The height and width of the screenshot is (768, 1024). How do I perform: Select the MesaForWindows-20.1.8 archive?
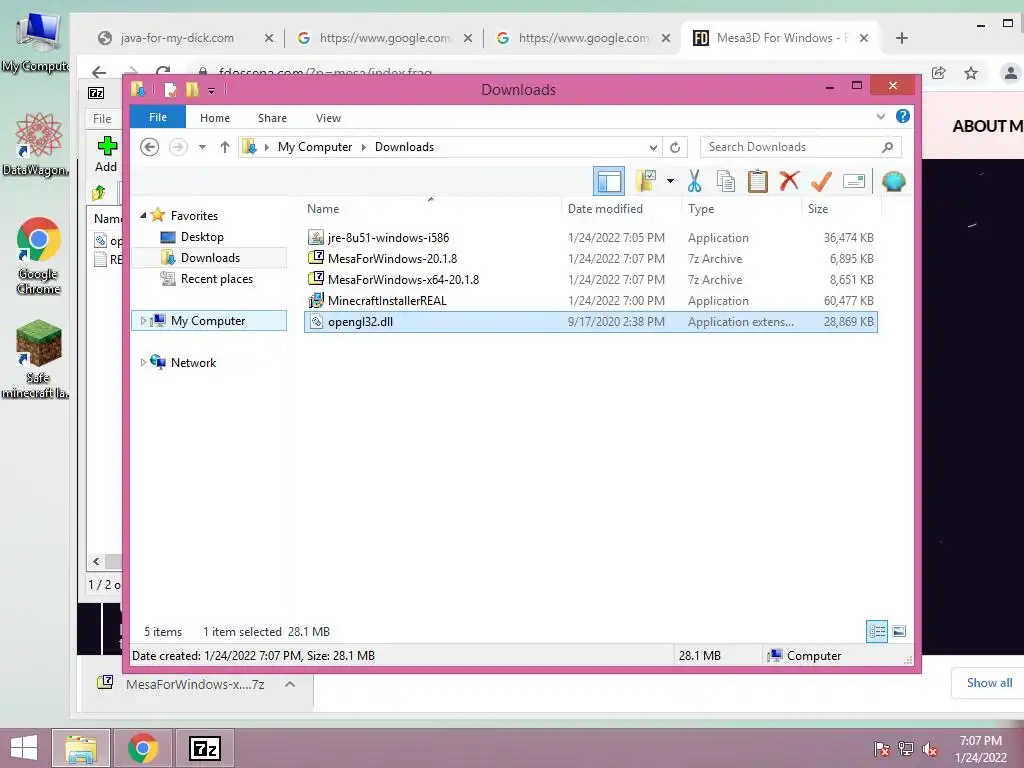pyautogui.click(x=590, y=259)
